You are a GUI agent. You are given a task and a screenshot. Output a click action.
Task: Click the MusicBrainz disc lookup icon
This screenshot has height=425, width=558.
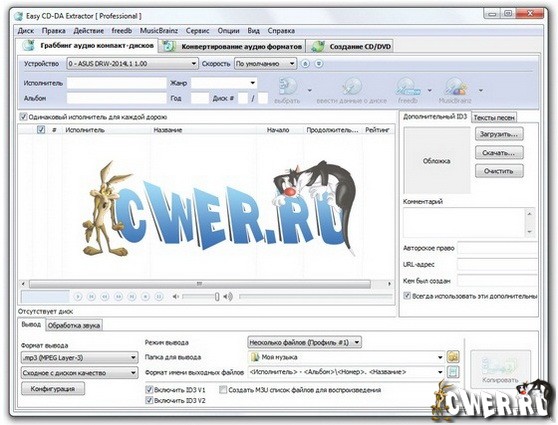(456, 86)
